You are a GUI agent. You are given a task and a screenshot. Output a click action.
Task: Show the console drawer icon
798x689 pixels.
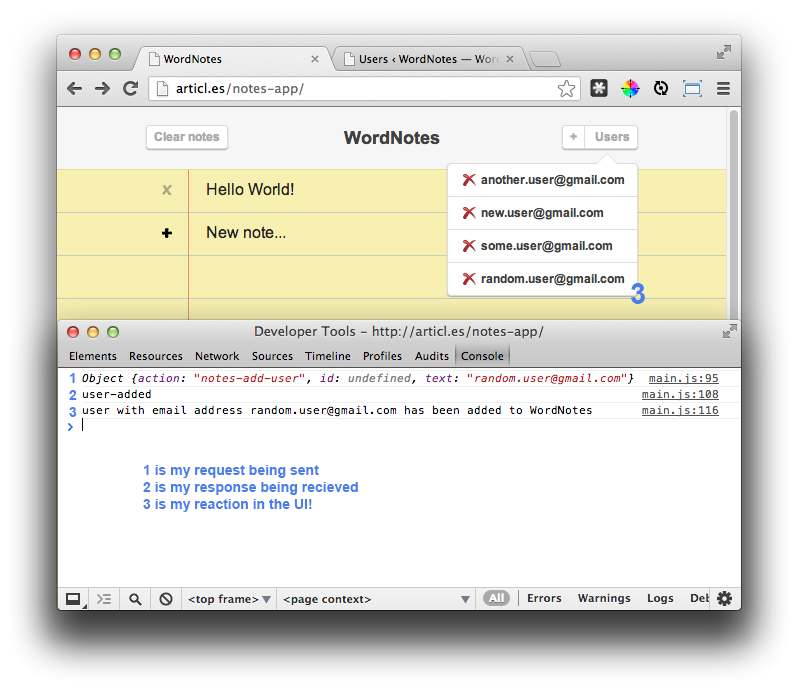104,599
